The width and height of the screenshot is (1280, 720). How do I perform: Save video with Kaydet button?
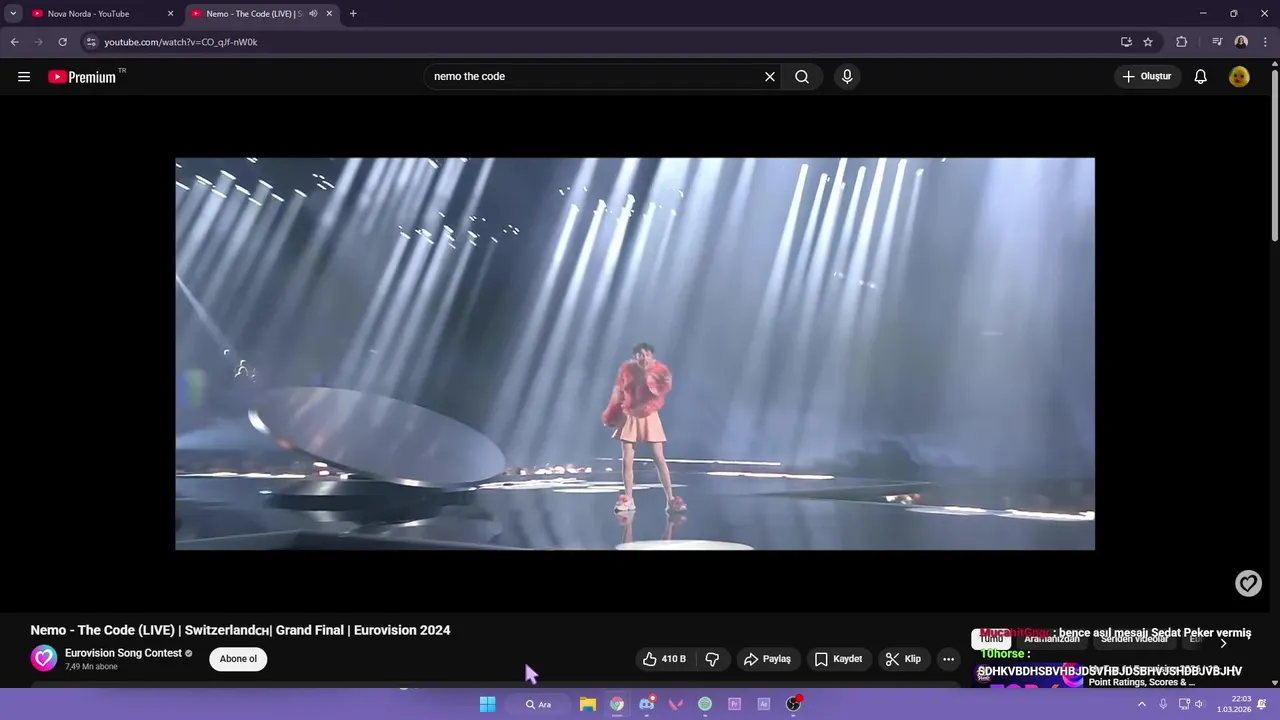[x=838, y=659]
